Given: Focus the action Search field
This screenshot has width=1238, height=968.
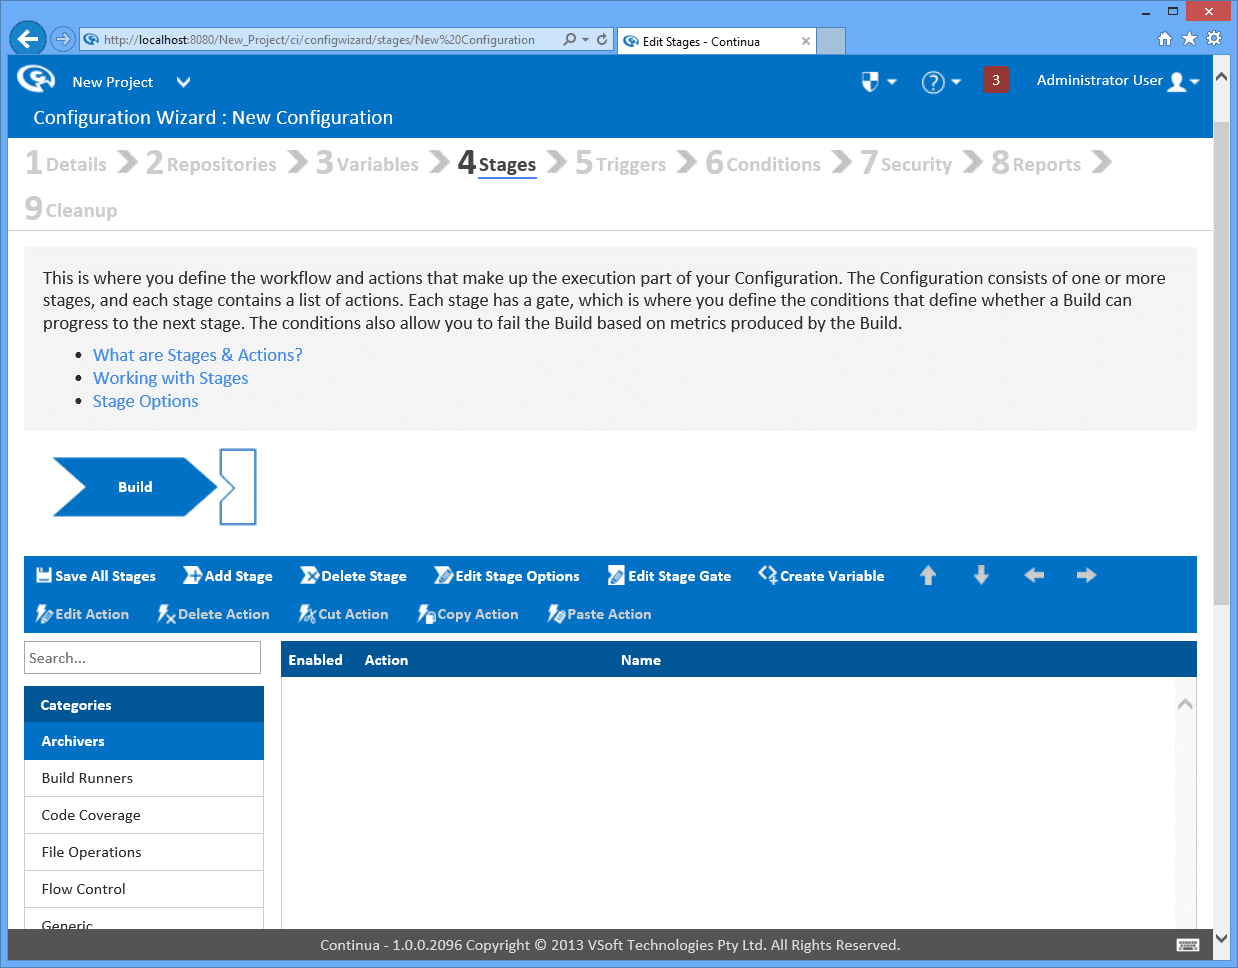Looking at the screenshot, I should point(142,658).
